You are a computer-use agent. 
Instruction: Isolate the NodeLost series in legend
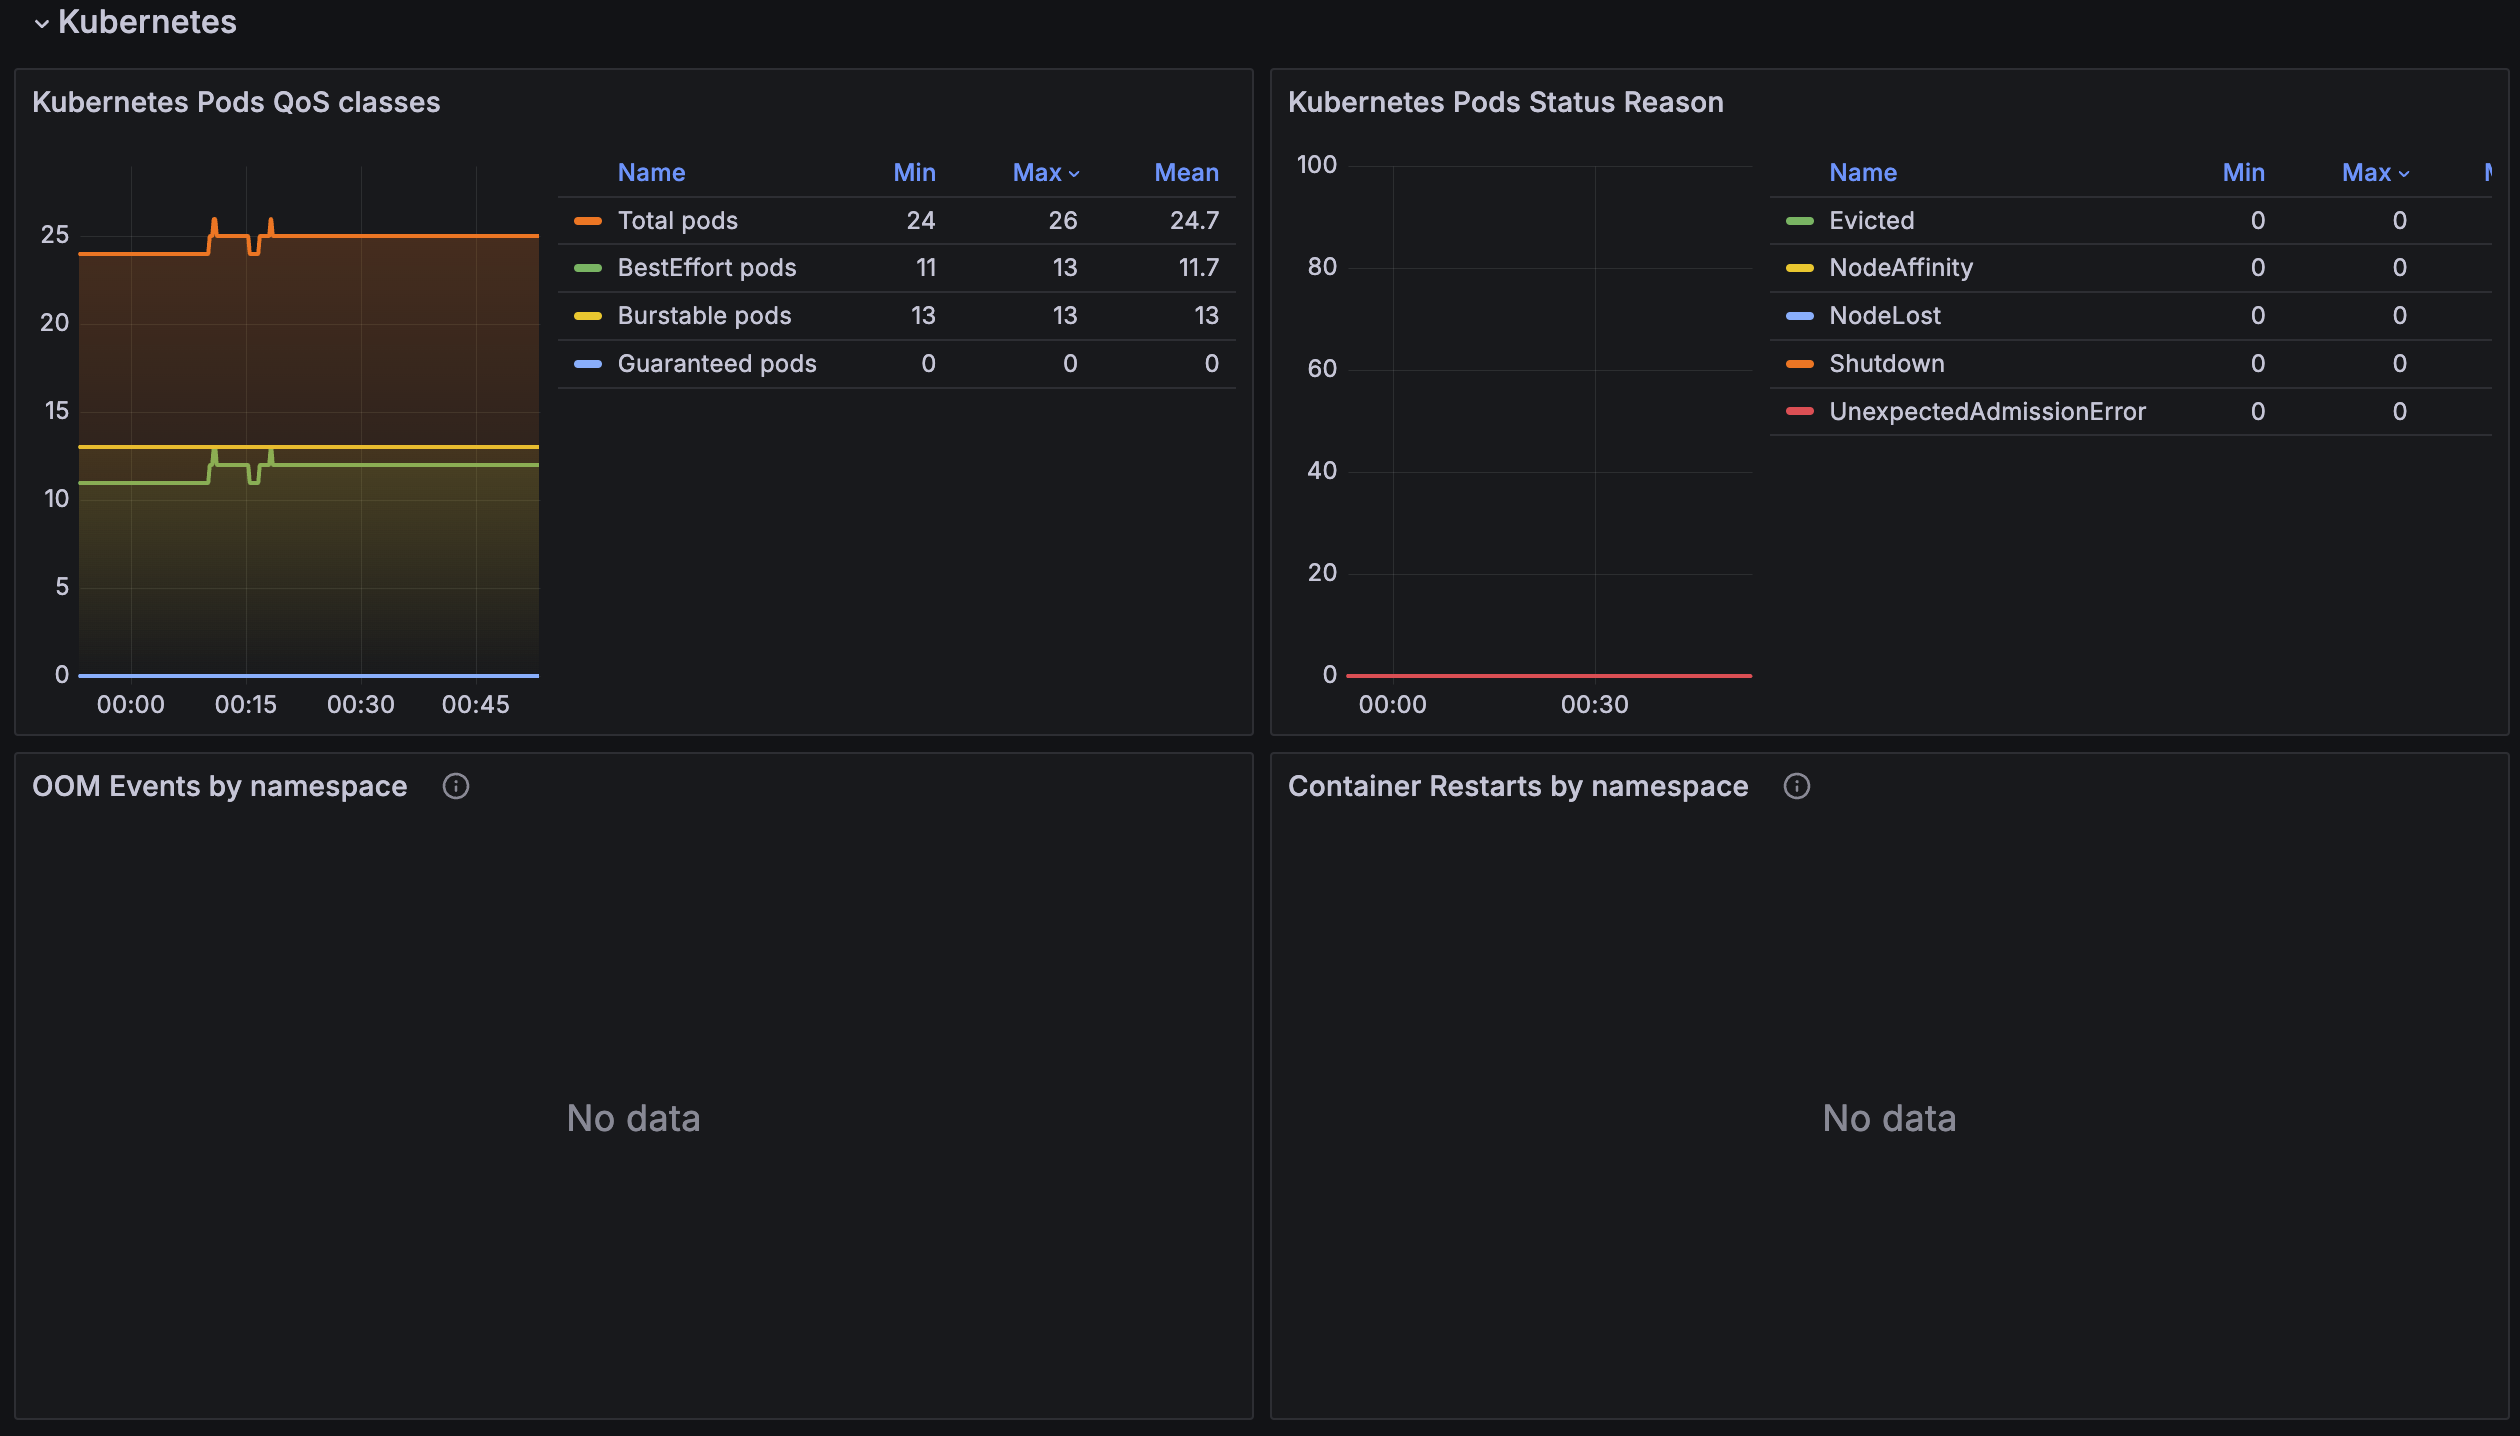(1884, 315)
